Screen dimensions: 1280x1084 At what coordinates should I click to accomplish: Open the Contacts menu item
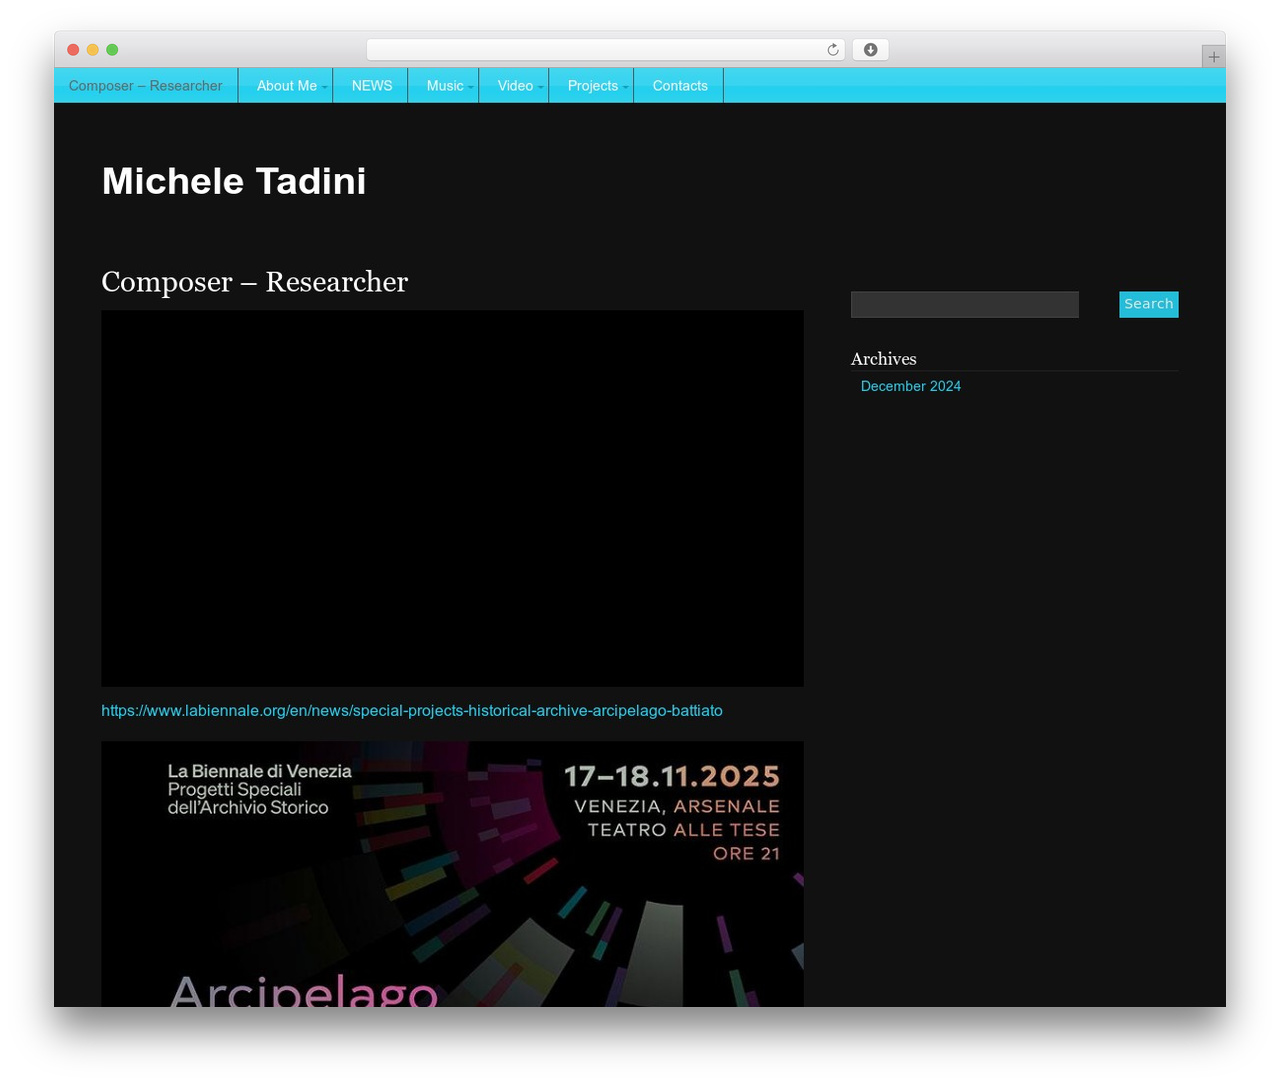point(680,86)
